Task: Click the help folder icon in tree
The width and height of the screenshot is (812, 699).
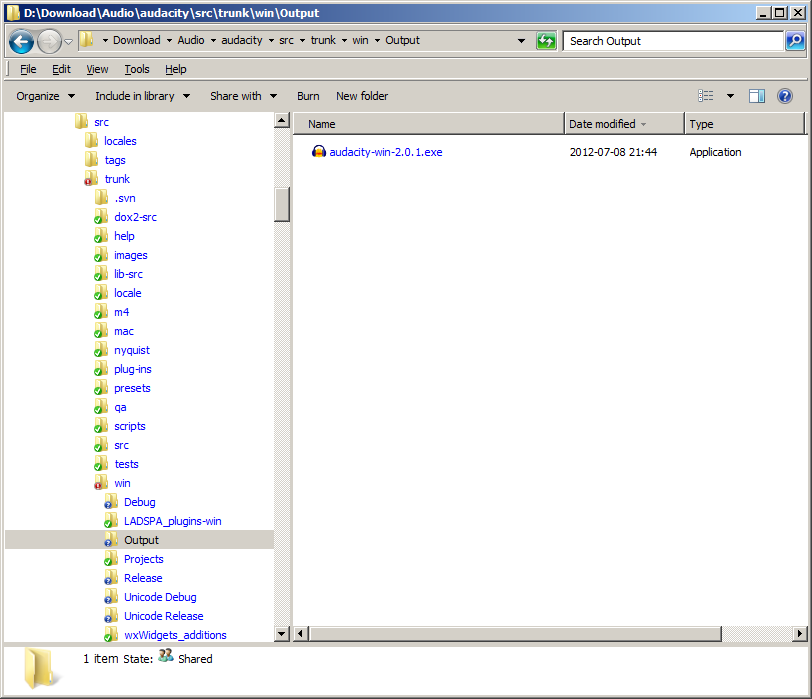Action: (x=101, y=236)
